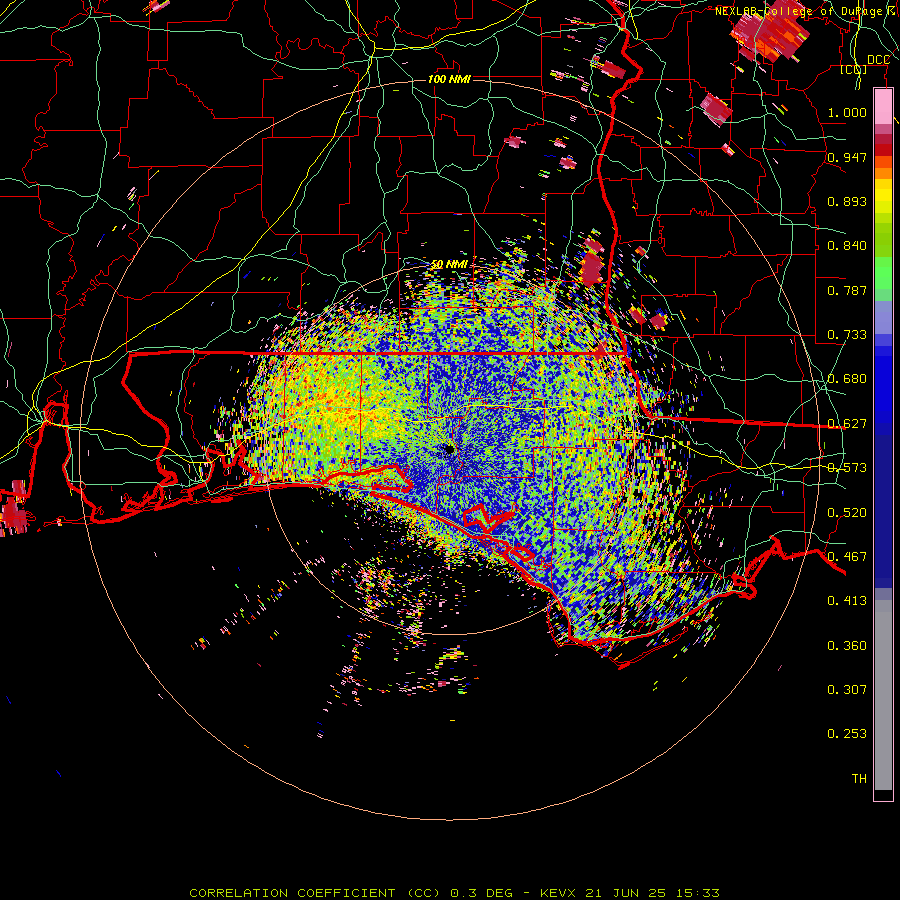The width and height of the screenshot is (900, 900).
Task: Click the 0.787 legend value
Action: (847, 290)
